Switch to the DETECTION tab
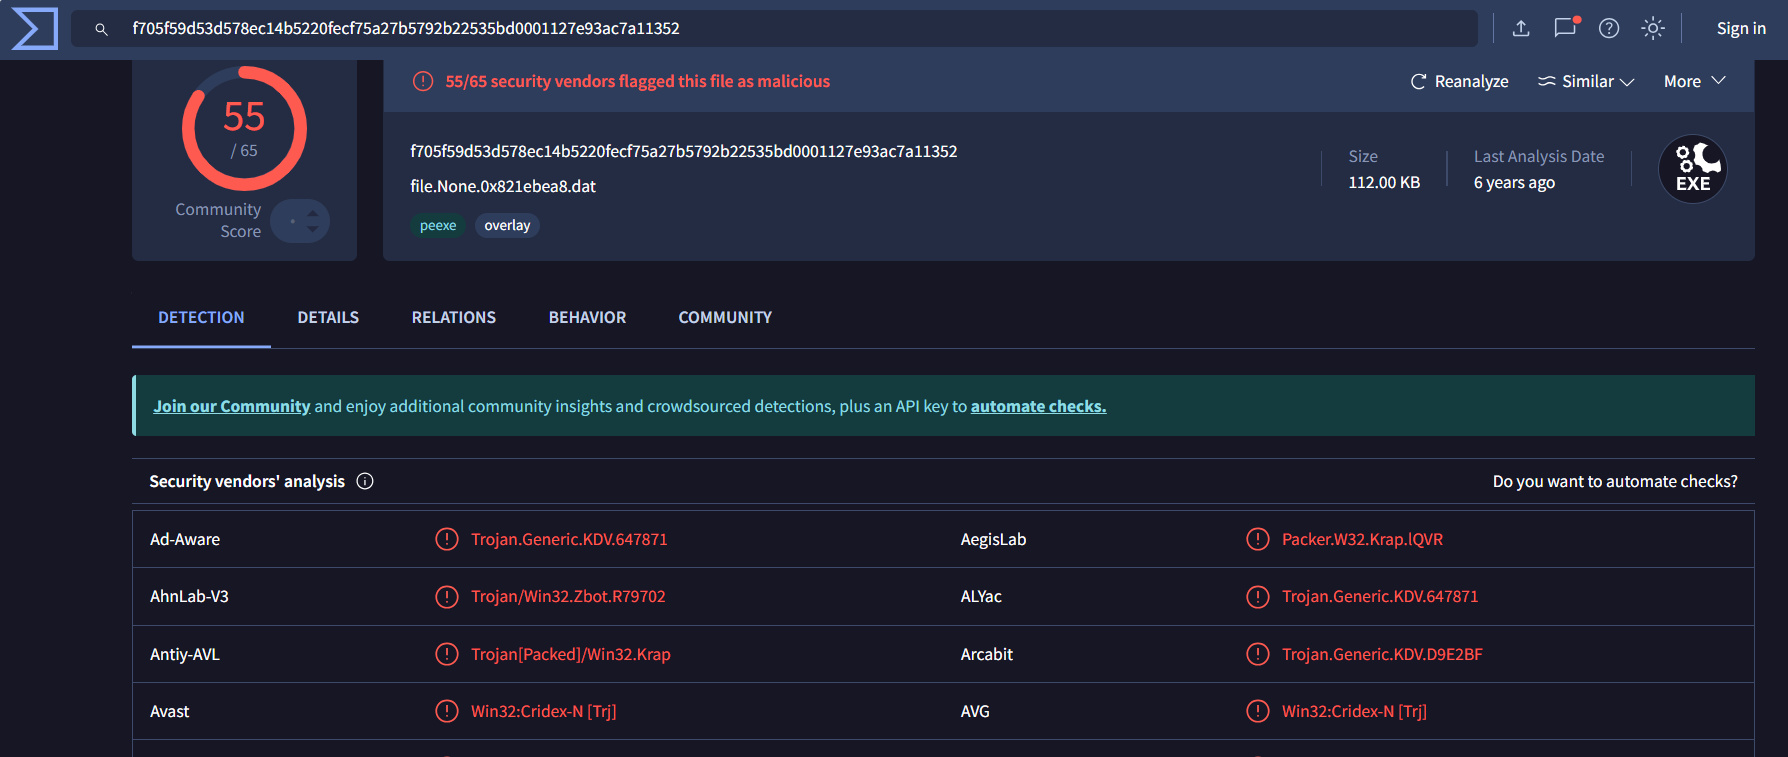Screen dimensions: 1788x757 pyautogui.click(x=201, y=317)
